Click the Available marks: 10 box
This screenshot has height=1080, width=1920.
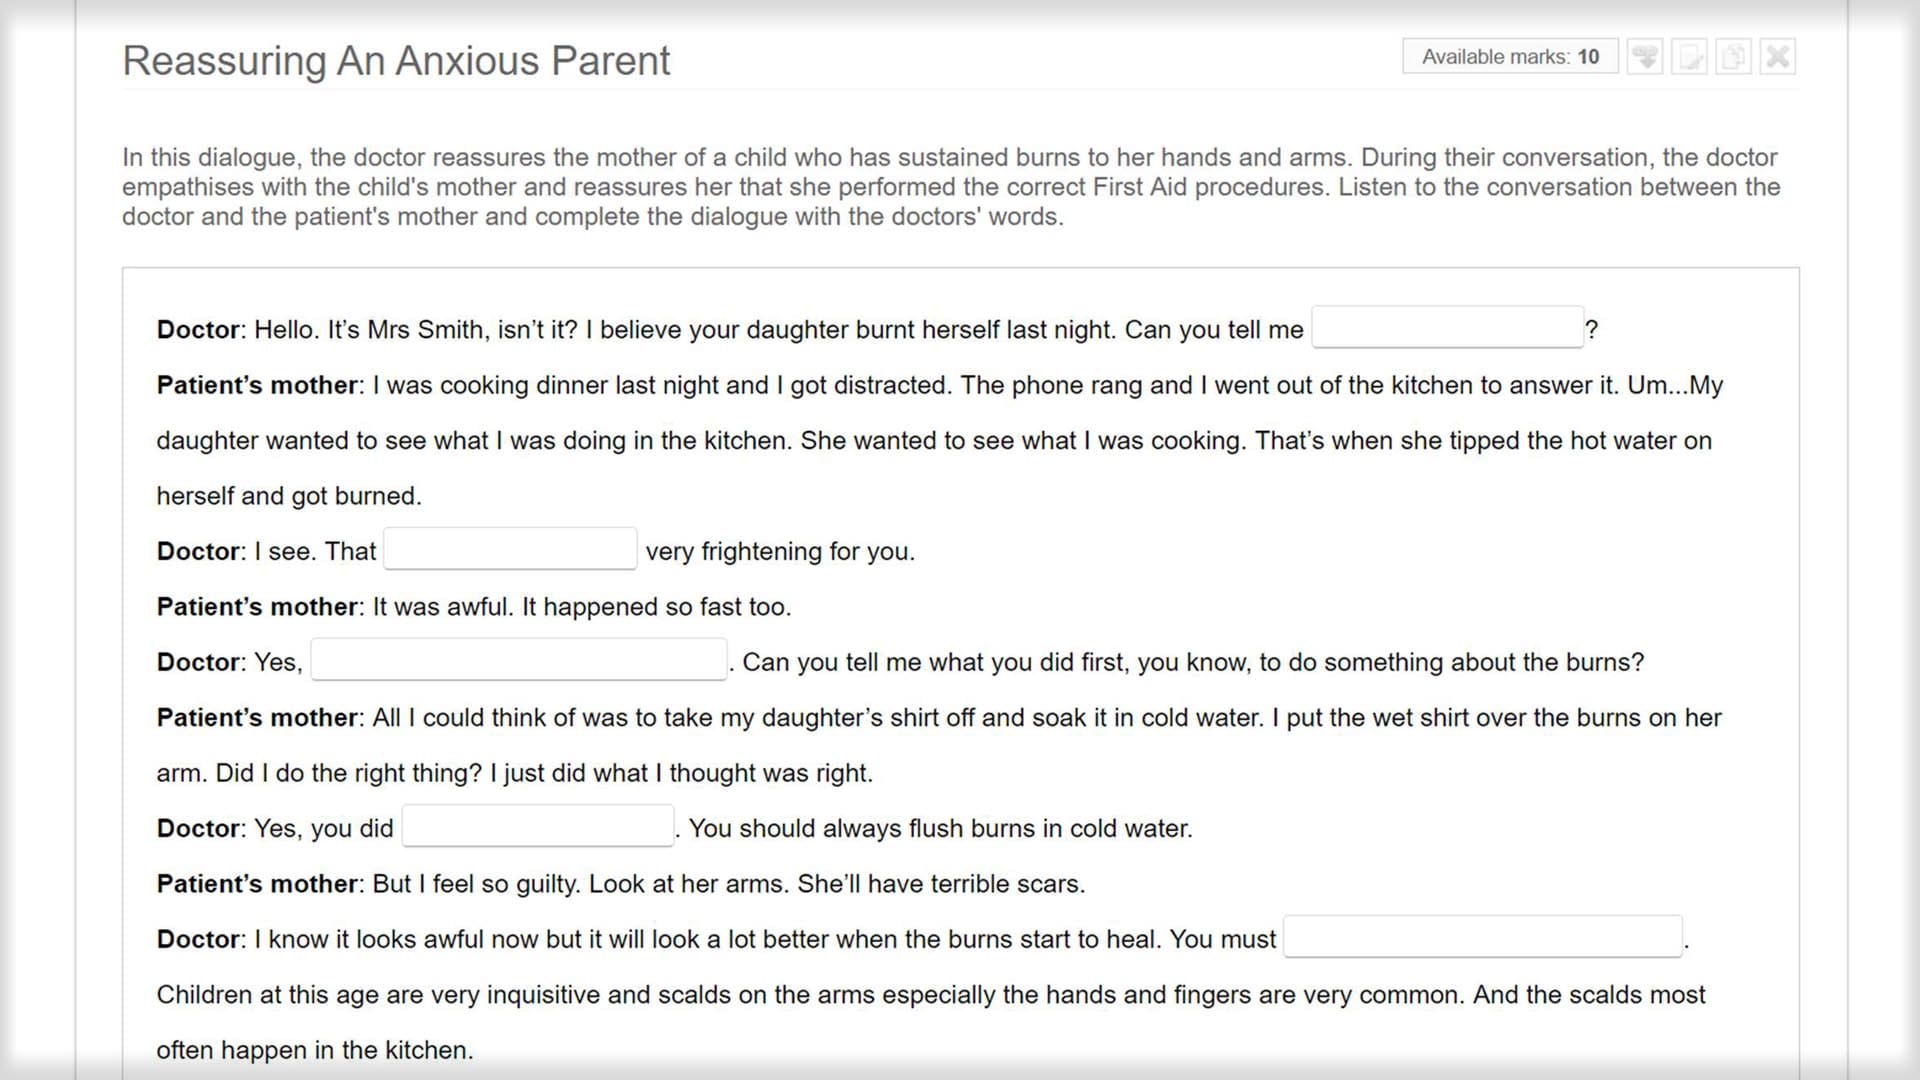tap(1510, 57)
